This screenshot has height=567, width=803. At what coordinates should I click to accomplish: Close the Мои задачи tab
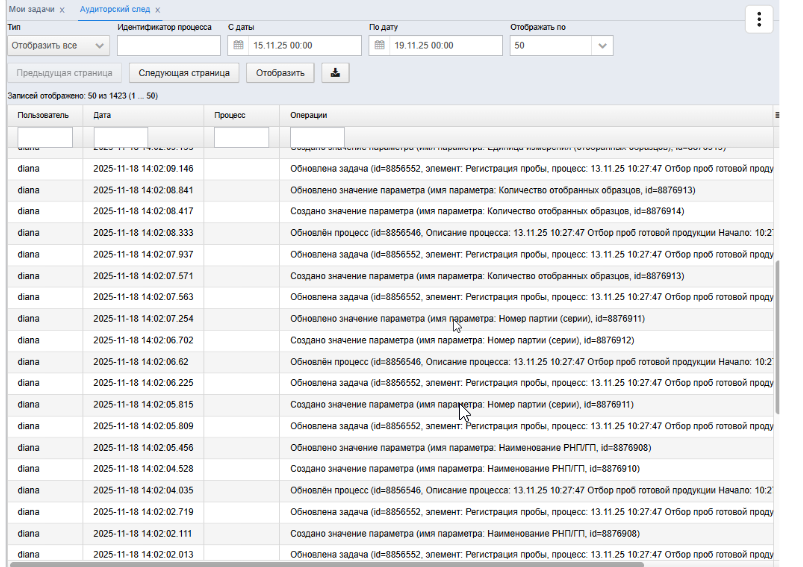point(62,10)
